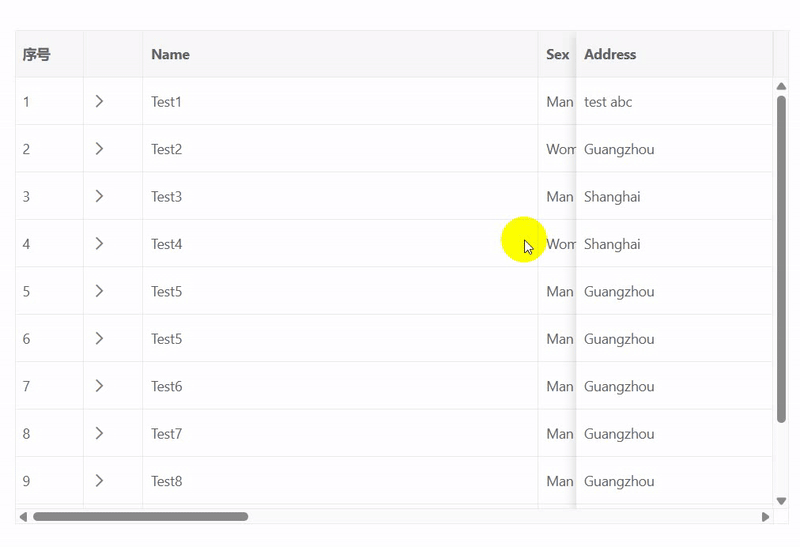This screenshot has width=800, height=547.
Task: Expand row number 6
Action: click(x=99, y=339)
